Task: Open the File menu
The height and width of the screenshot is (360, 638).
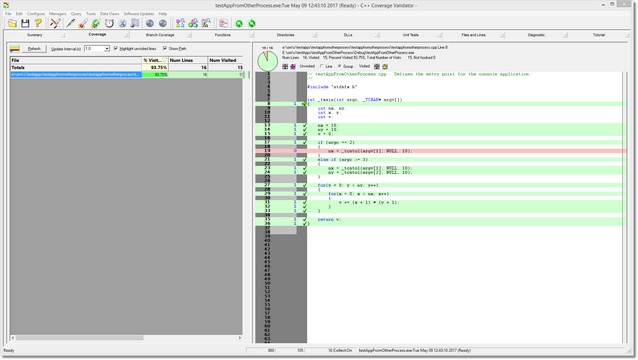Action: pos(8,14)
